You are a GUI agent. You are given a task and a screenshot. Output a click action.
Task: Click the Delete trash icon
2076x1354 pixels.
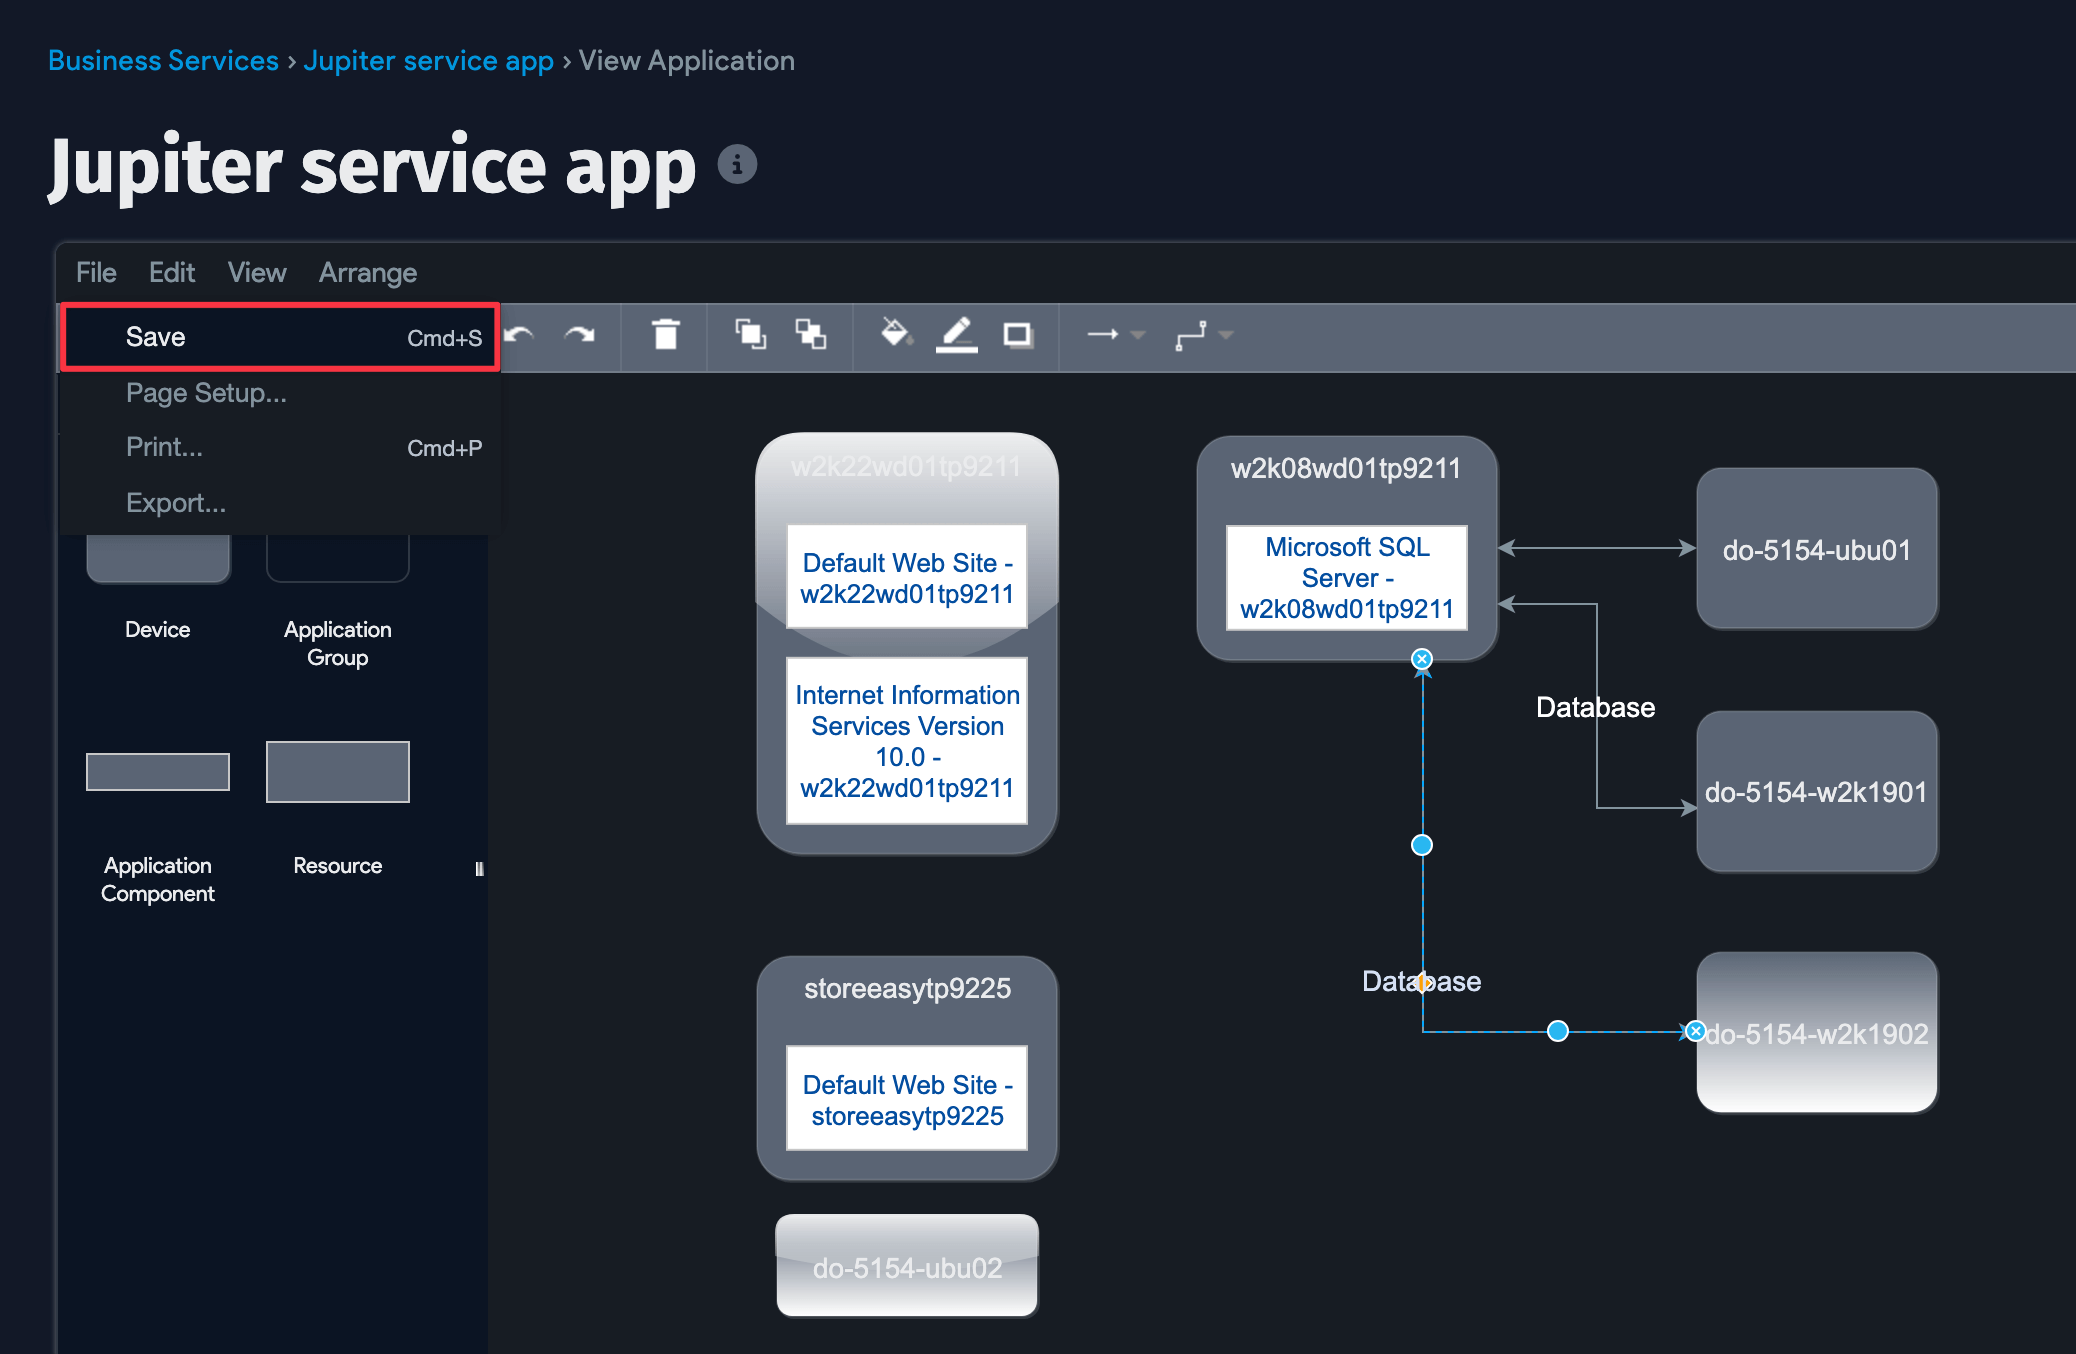click(x=665, y=335)
